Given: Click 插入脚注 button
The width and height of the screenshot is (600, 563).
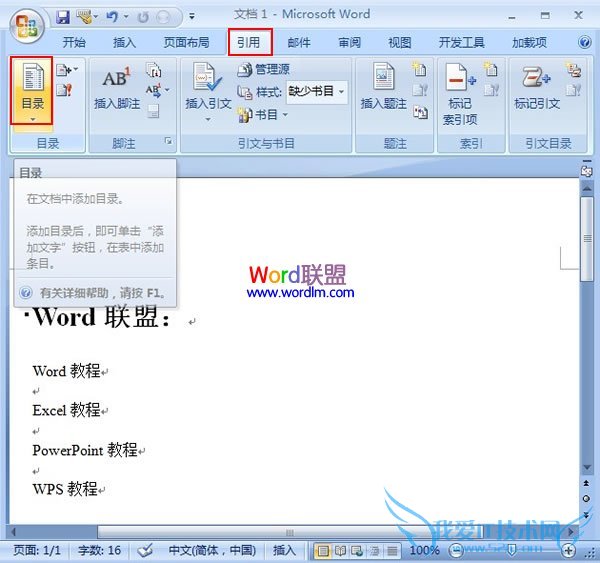Looking at the screenshot, I should point(117,89).
